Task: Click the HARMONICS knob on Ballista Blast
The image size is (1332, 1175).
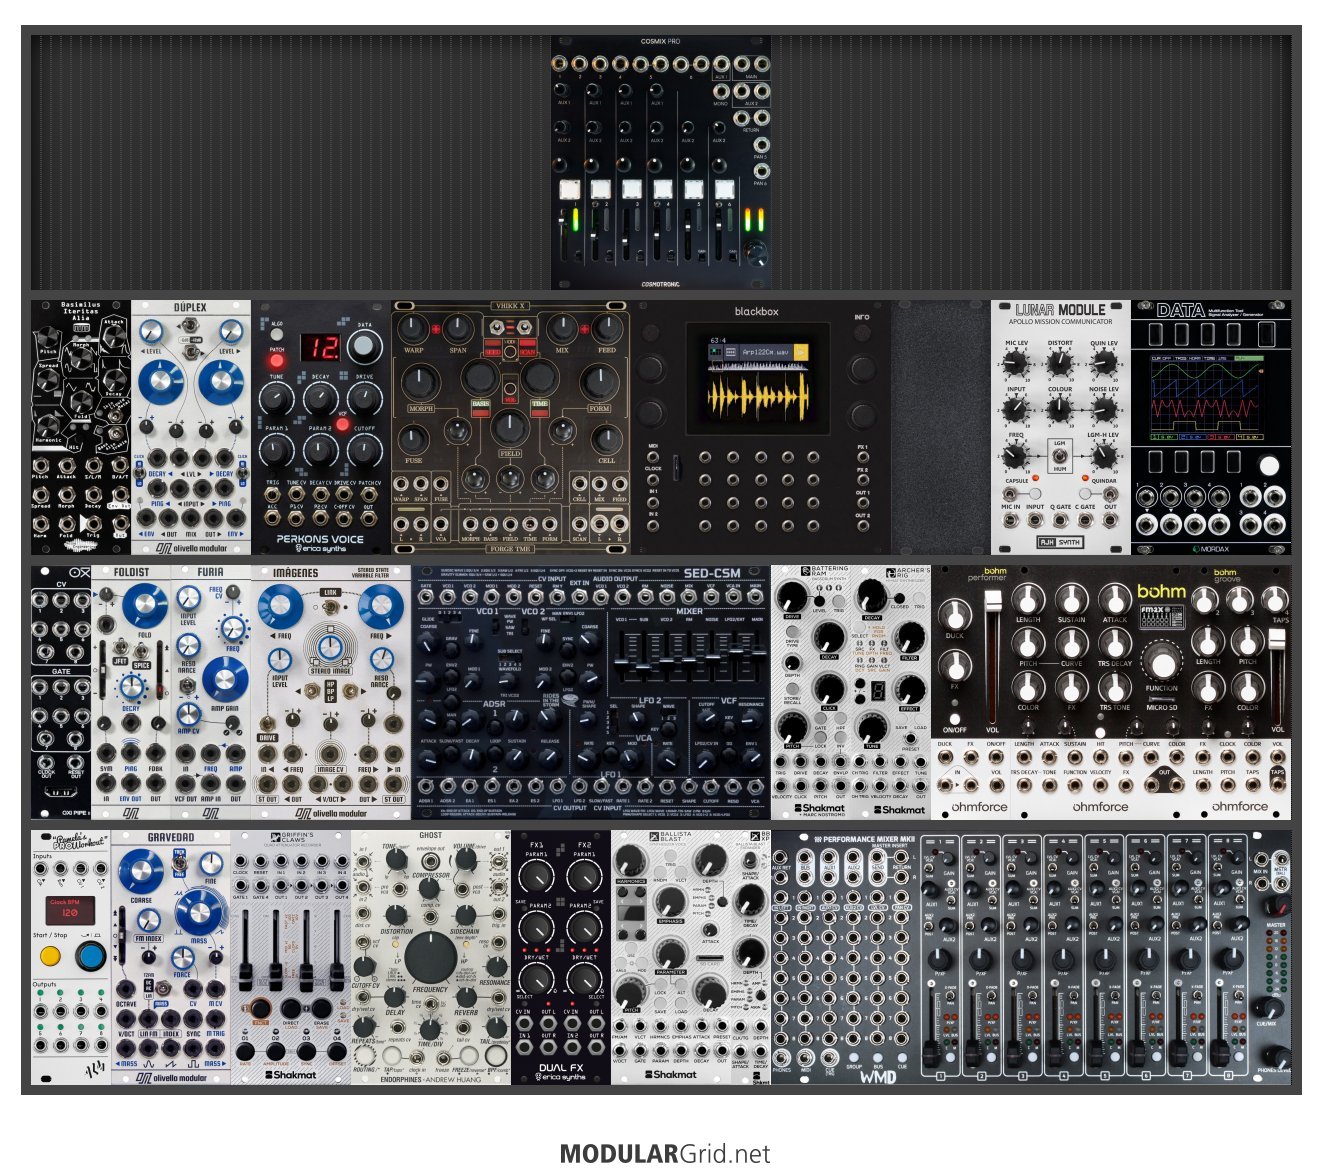Action: pos(632,860)
